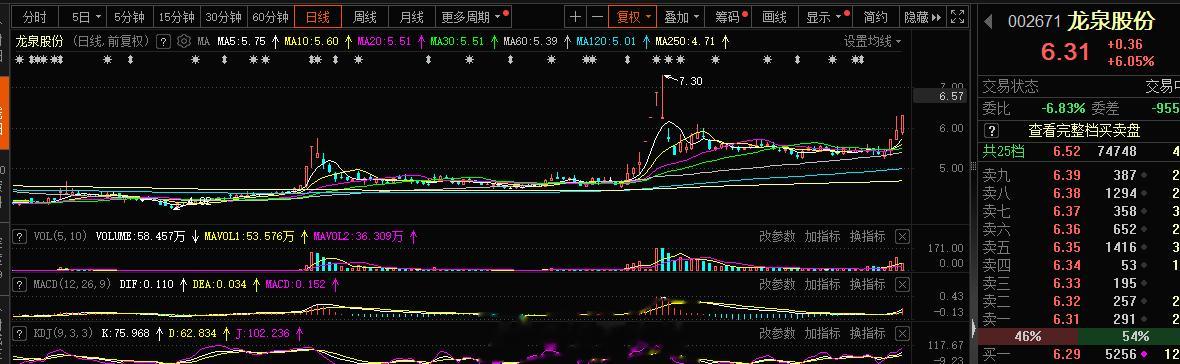Click 查看完整档买卖盘 link
The image size is (1180, 364).
point(1084,130)
